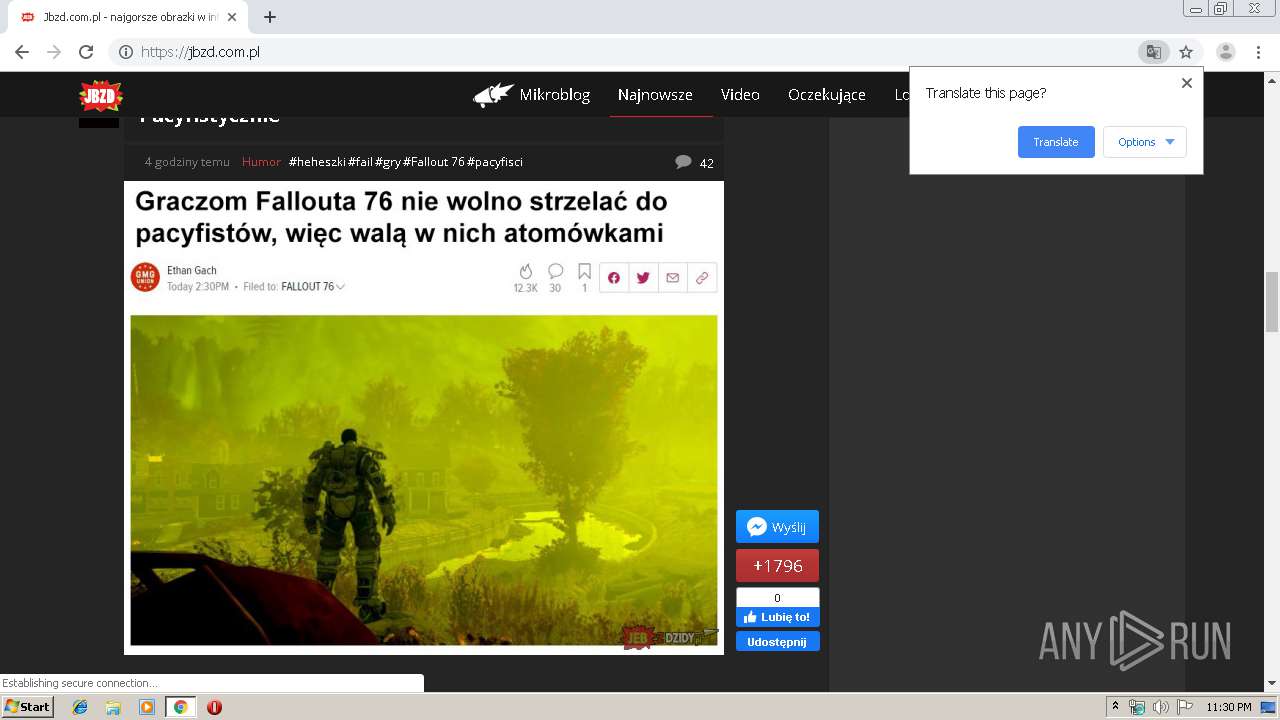1280x720 pixels.
Task: Open the Chrome three-dot menu
Action: (1258, 52)
